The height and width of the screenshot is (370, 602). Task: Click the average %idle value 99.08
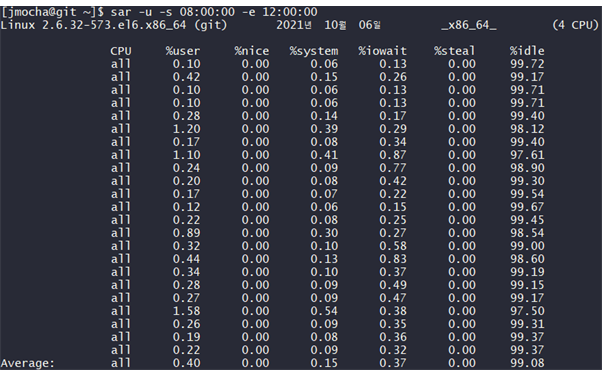pos(527,363)
